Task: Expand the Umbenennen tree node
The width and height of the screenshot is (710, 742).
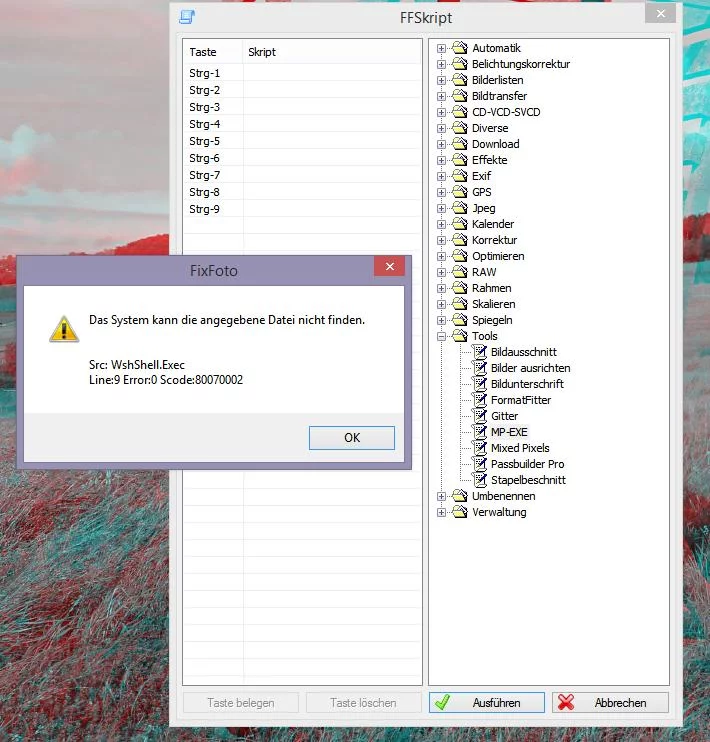Action: point(441,496)
